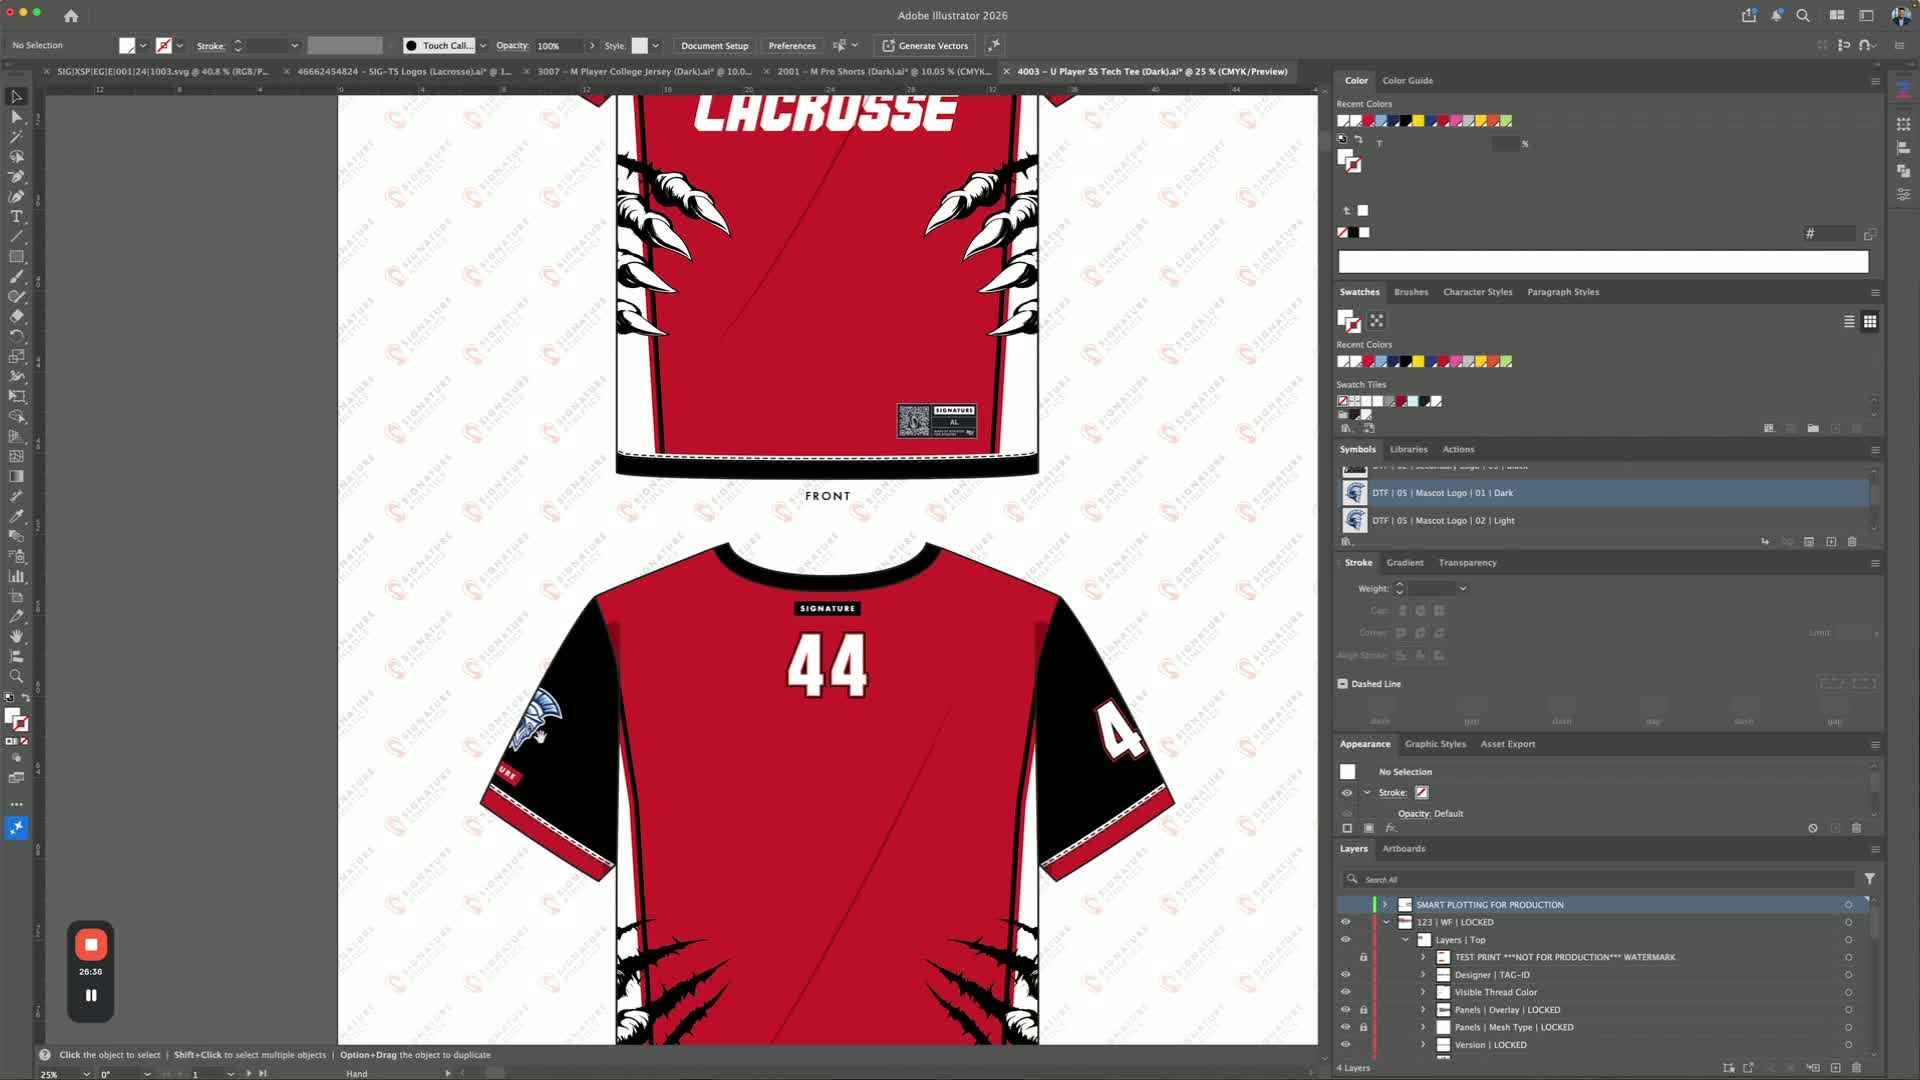1920x1080 pixels.
Task: Open the Style dropdown in control bar
Action: (x=655, y=46)
